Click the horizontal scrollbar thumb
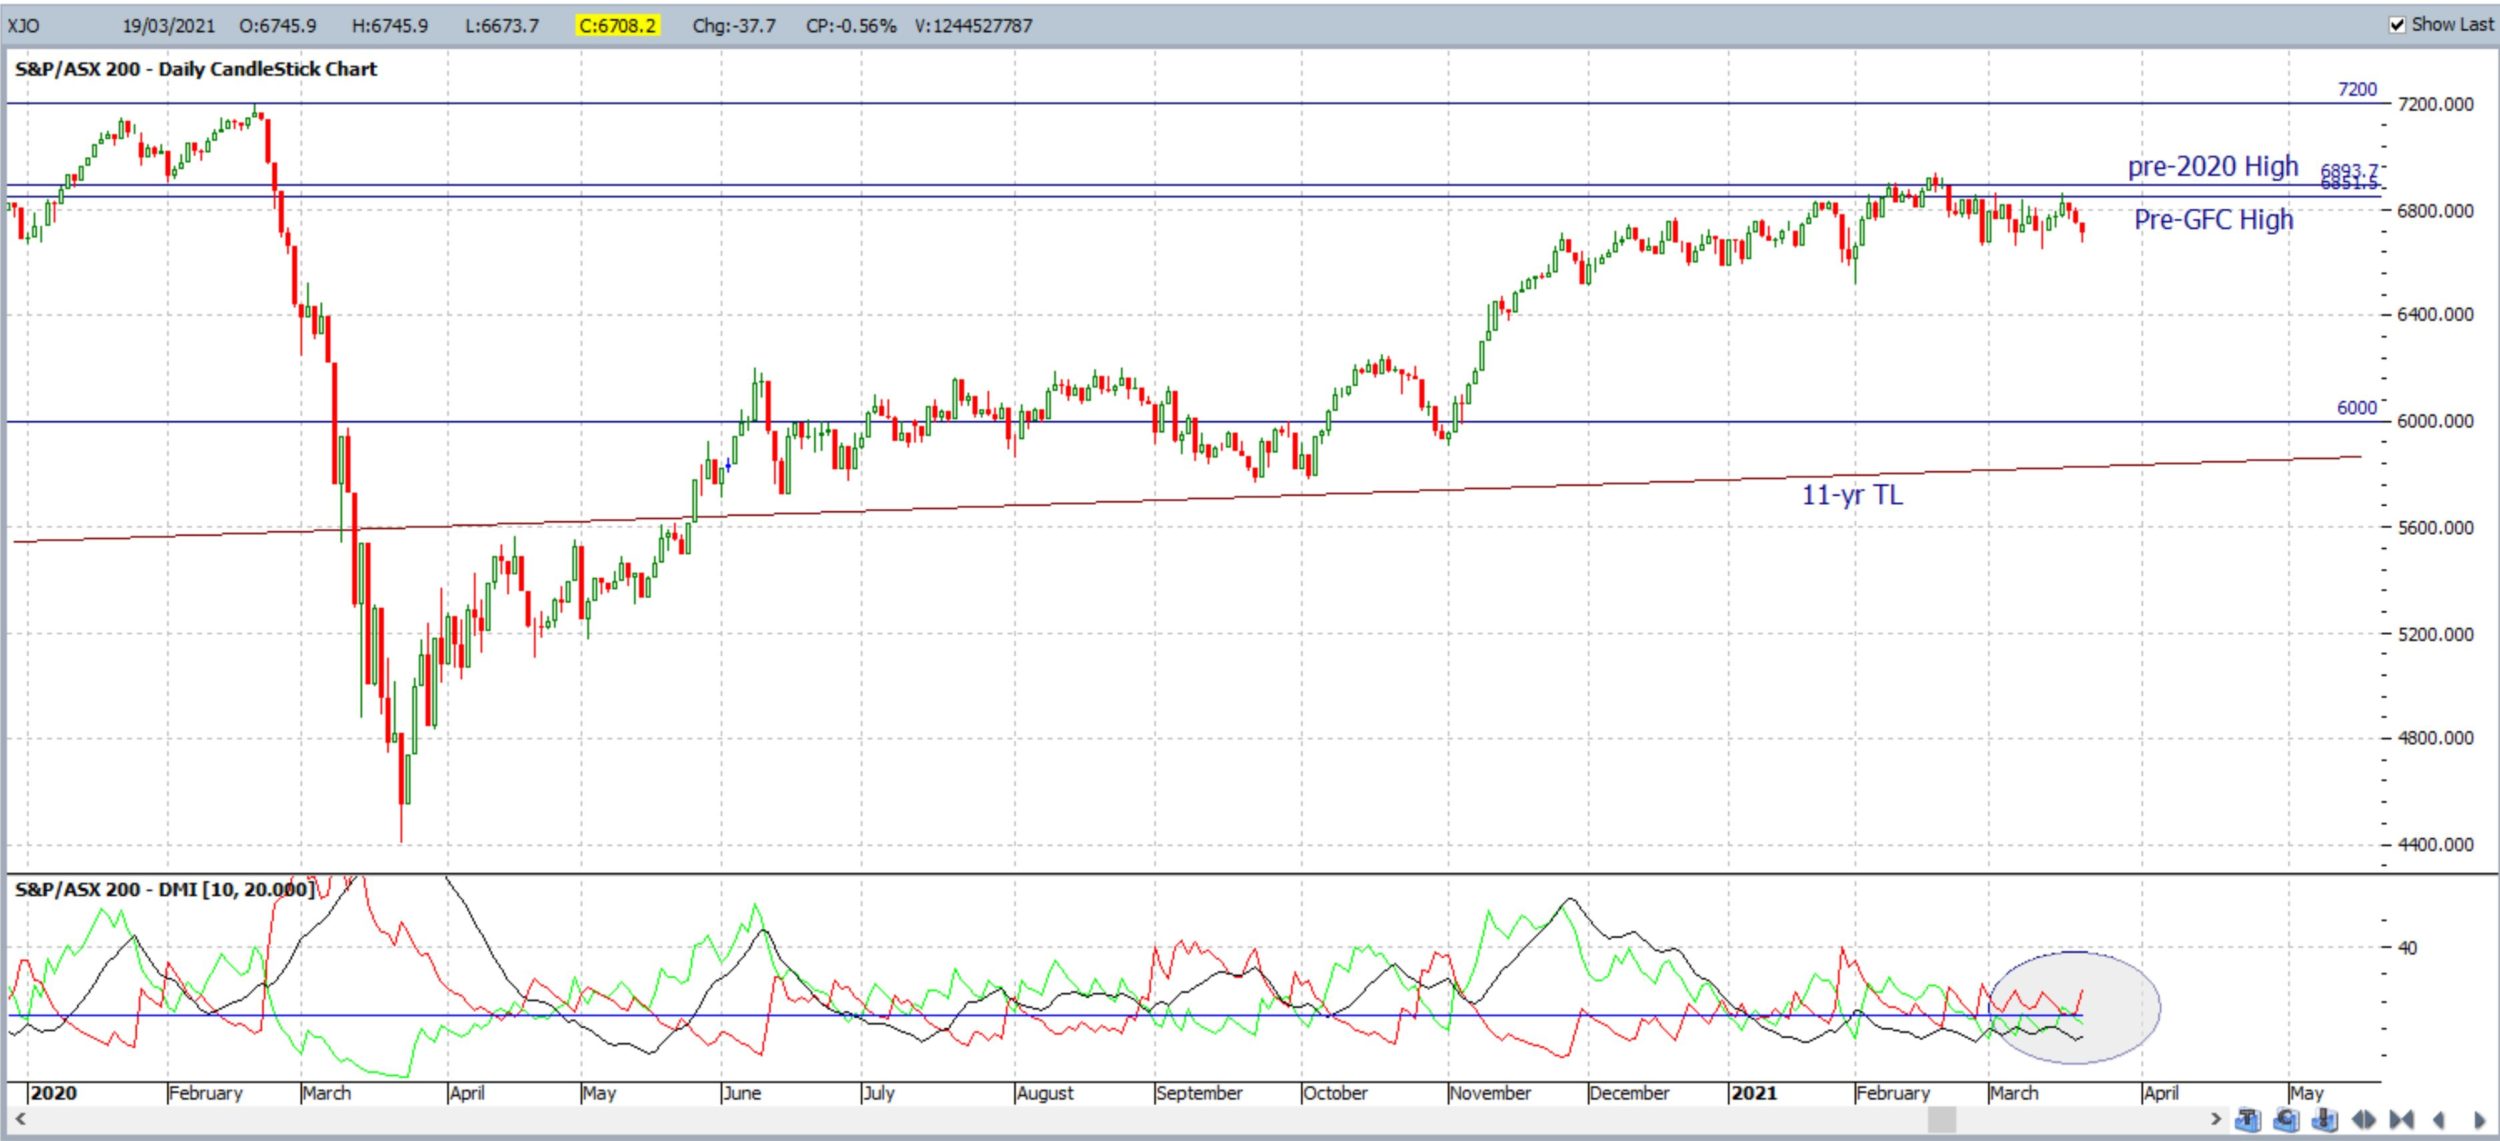Image resolution: width=2500 pixels, height=1141 pixels. tap(1941, 1118)
